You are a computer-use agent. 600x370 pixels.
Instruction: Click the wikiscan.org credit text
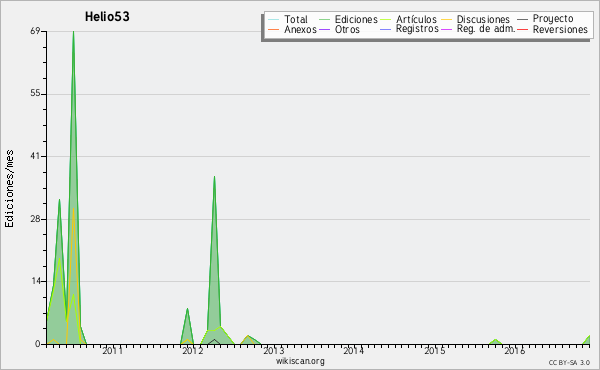[x=300, y=361]
